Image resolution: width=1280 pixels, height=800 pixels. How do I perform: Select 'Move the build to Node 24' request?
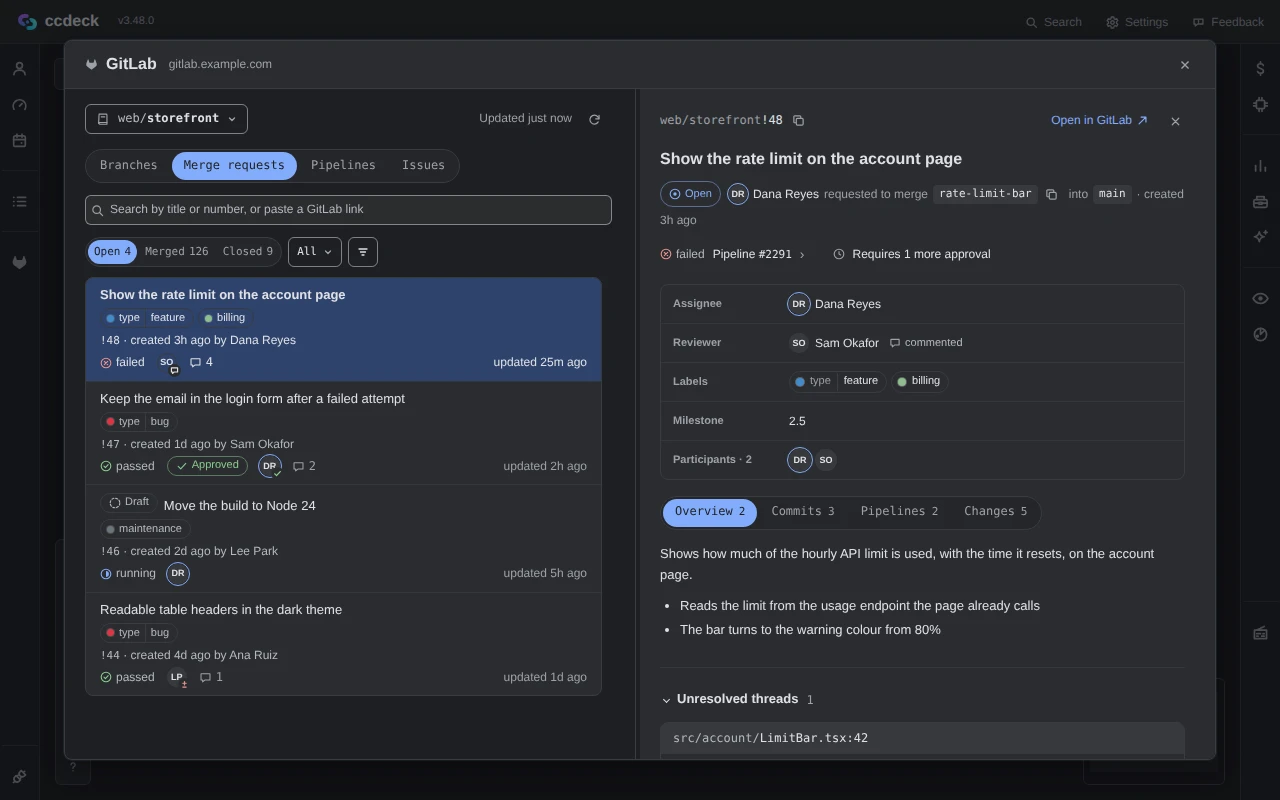[x=343, y=539]
